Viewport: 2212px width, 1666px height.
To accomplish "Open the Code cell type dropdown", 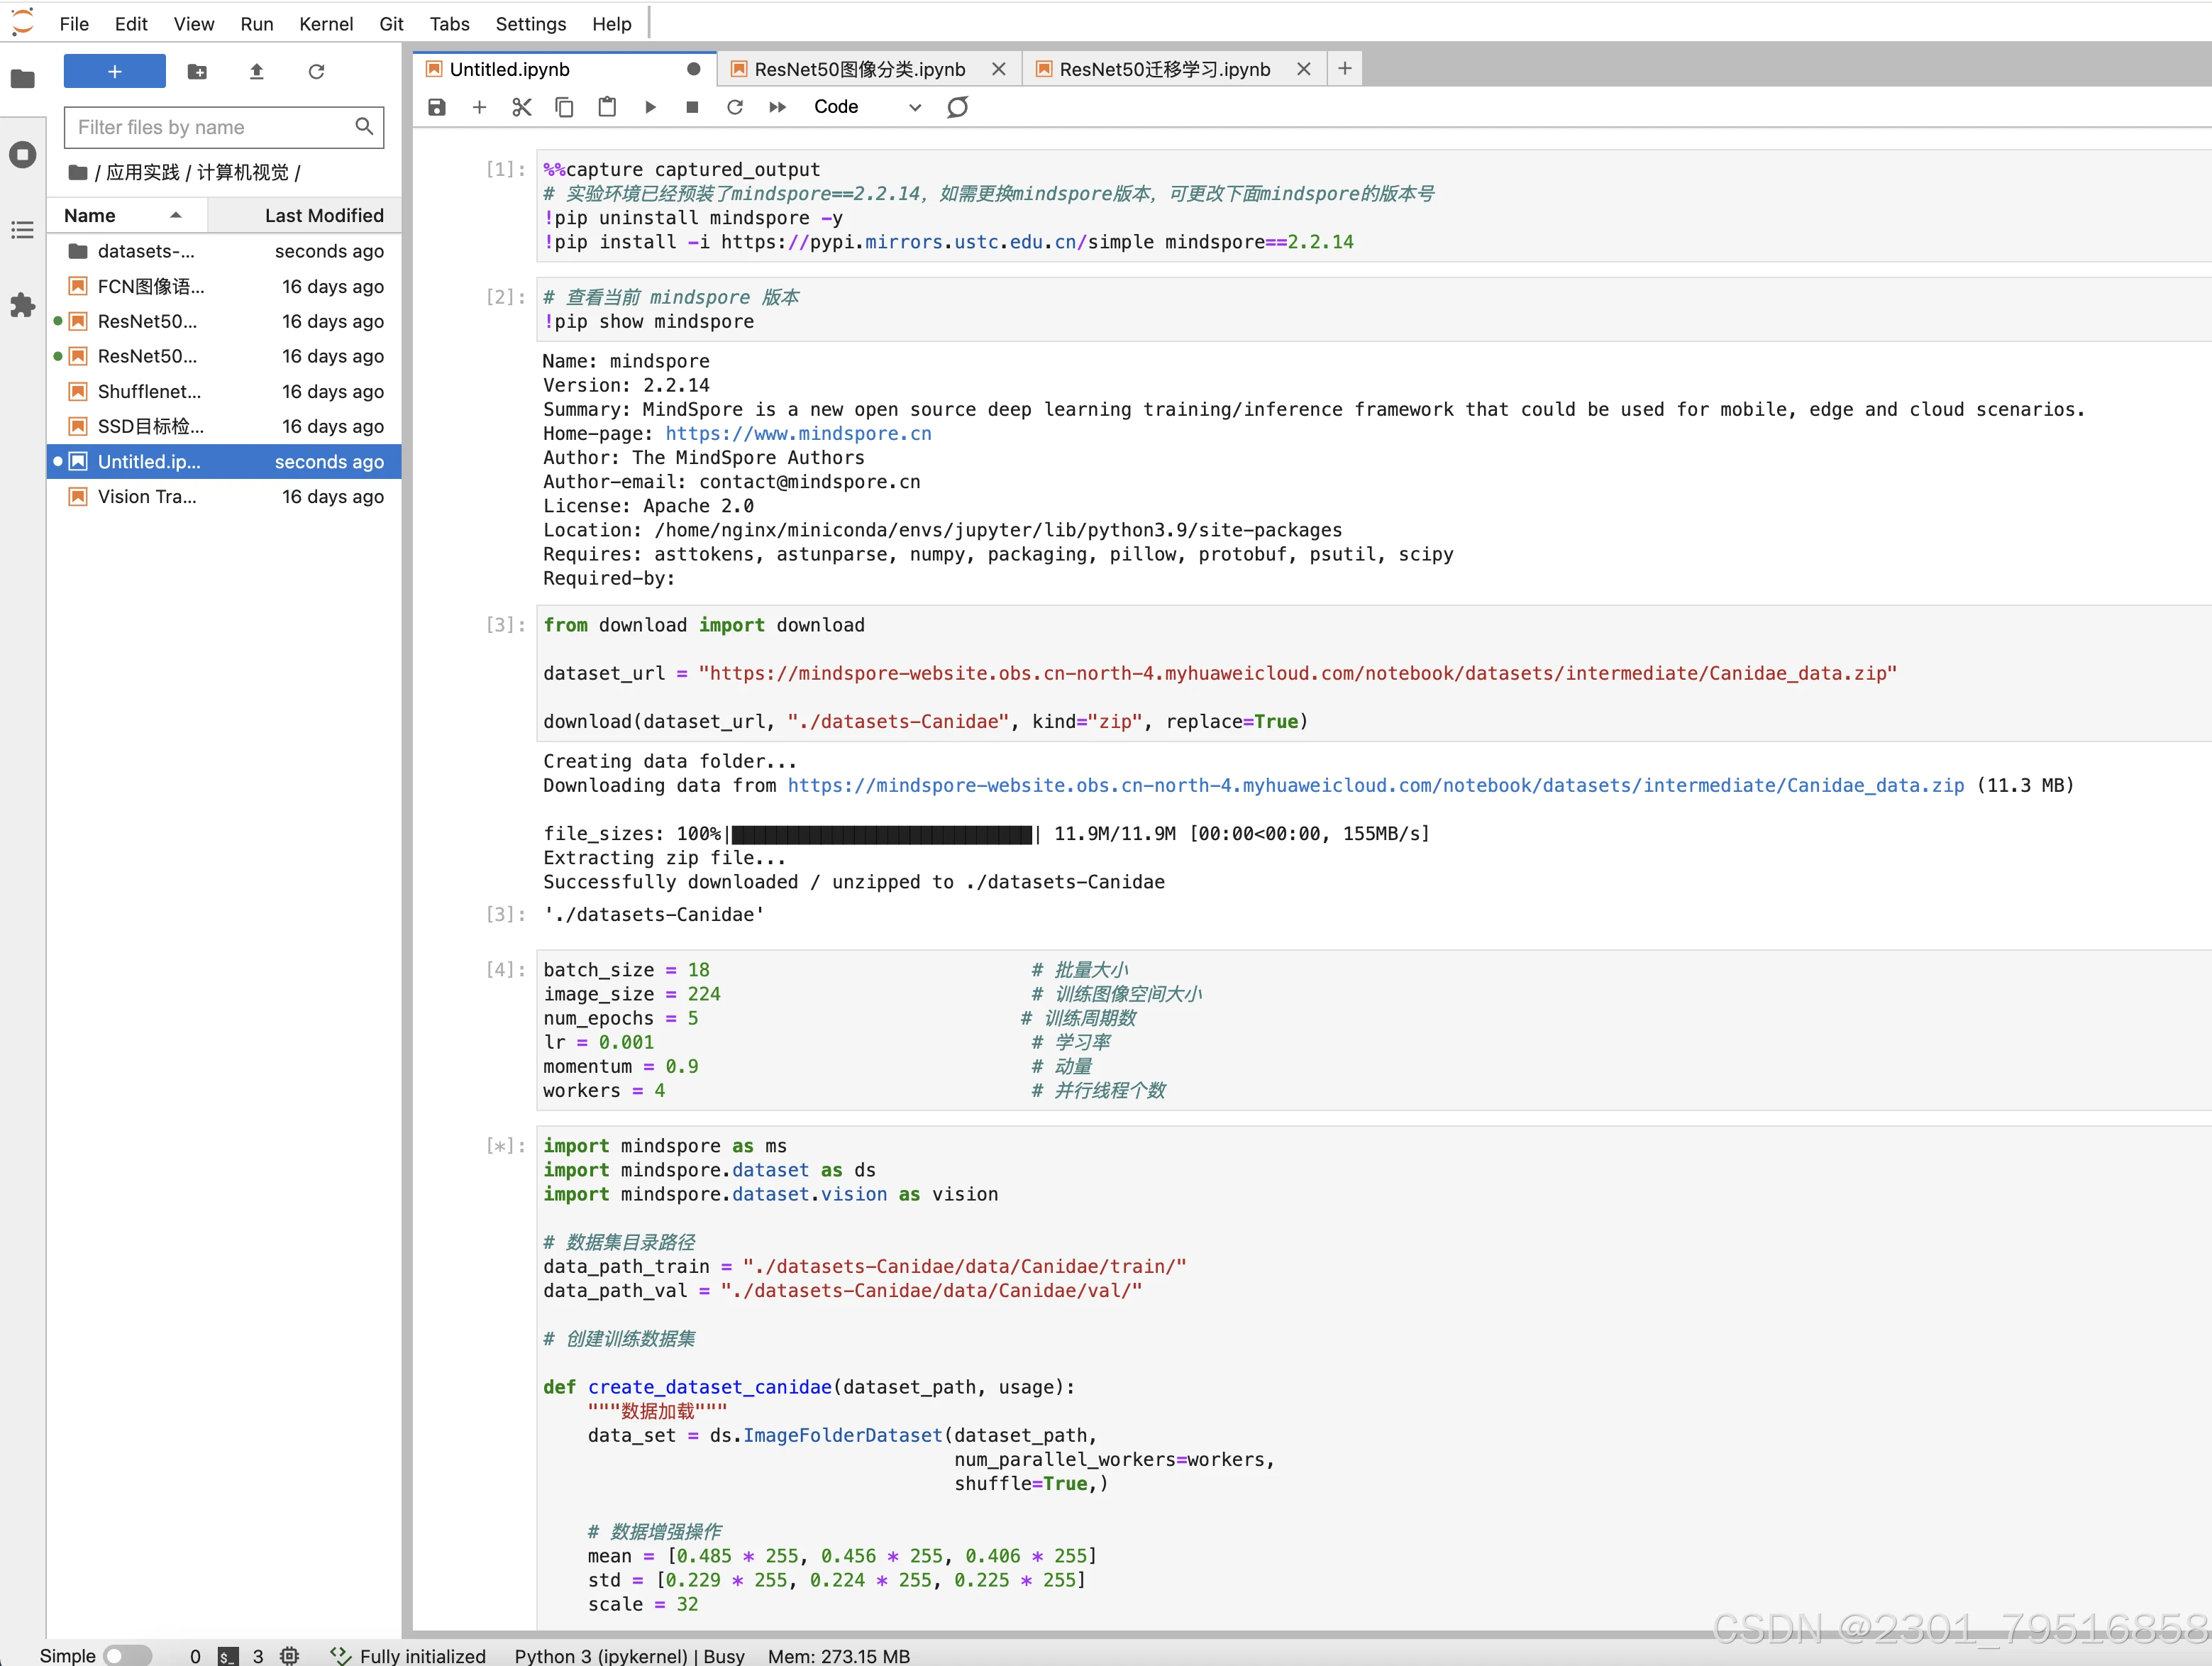I will (x=866, y=107).
